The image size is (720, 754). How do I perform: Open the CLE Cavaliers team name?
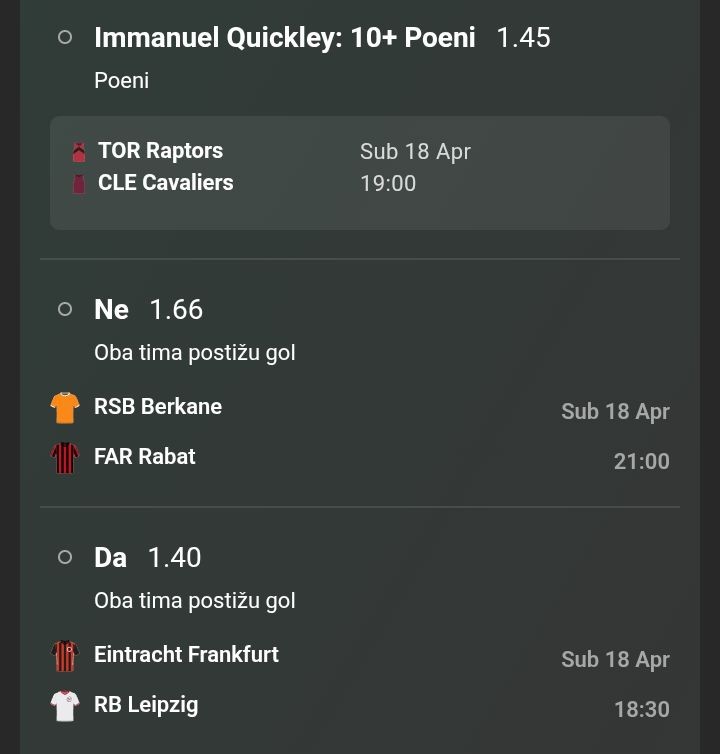coord(165,183)
